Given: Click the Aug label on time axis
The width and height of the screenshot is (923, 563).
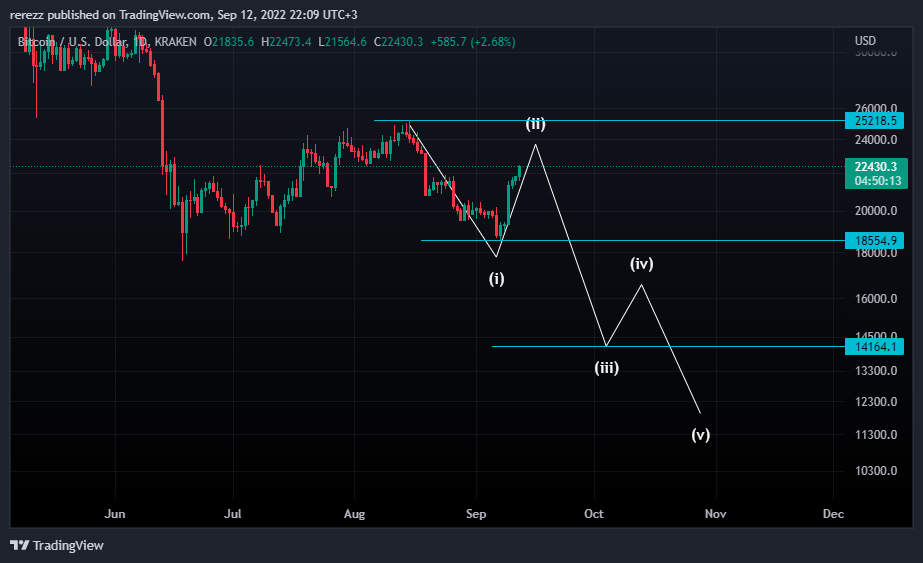Looking at the screenshot, I should (x=354, y=514).
